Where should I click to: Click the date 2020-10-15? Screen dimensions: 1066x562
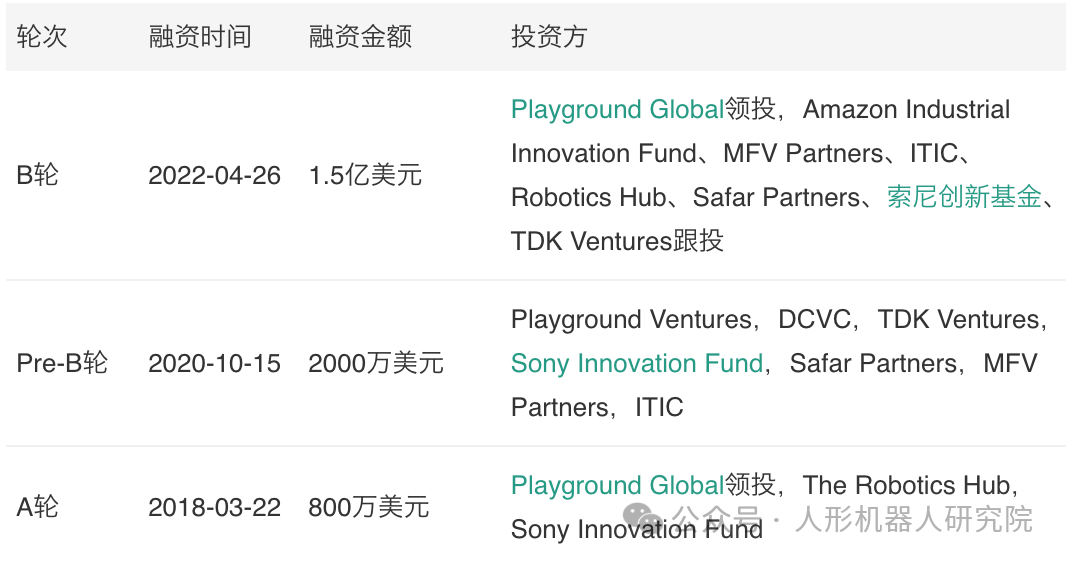pos(214,363)
